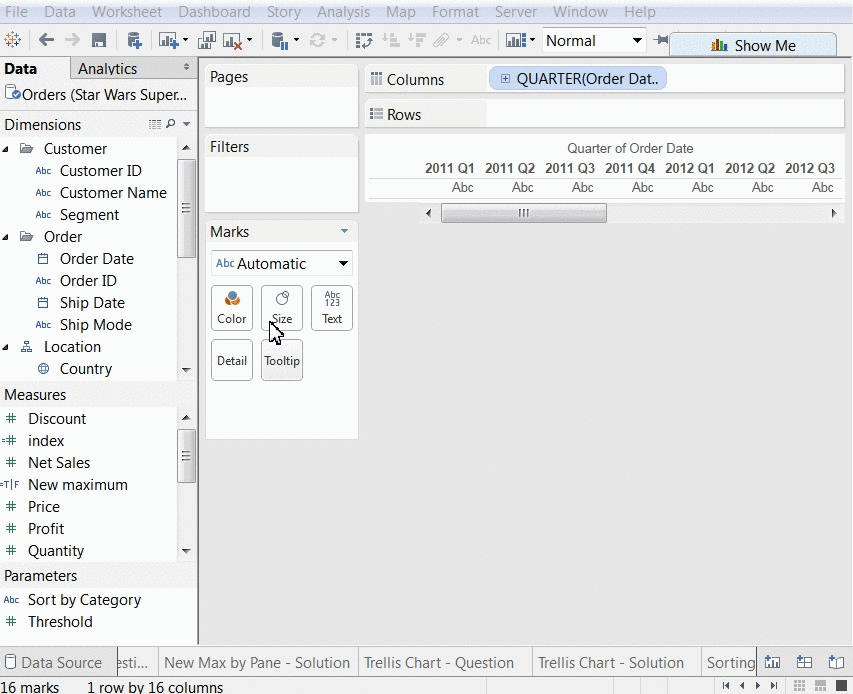Viewport: 853px width, 694px height.
Task: Click the view's horizontal scrollbar thumb
Action: 523,213
